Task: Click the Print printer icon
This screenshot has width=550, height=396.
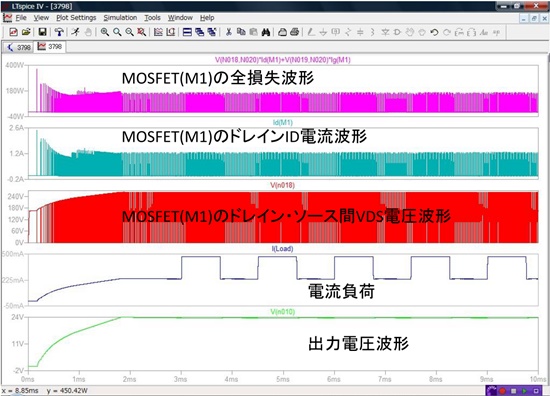Action: tap(295, 32)
